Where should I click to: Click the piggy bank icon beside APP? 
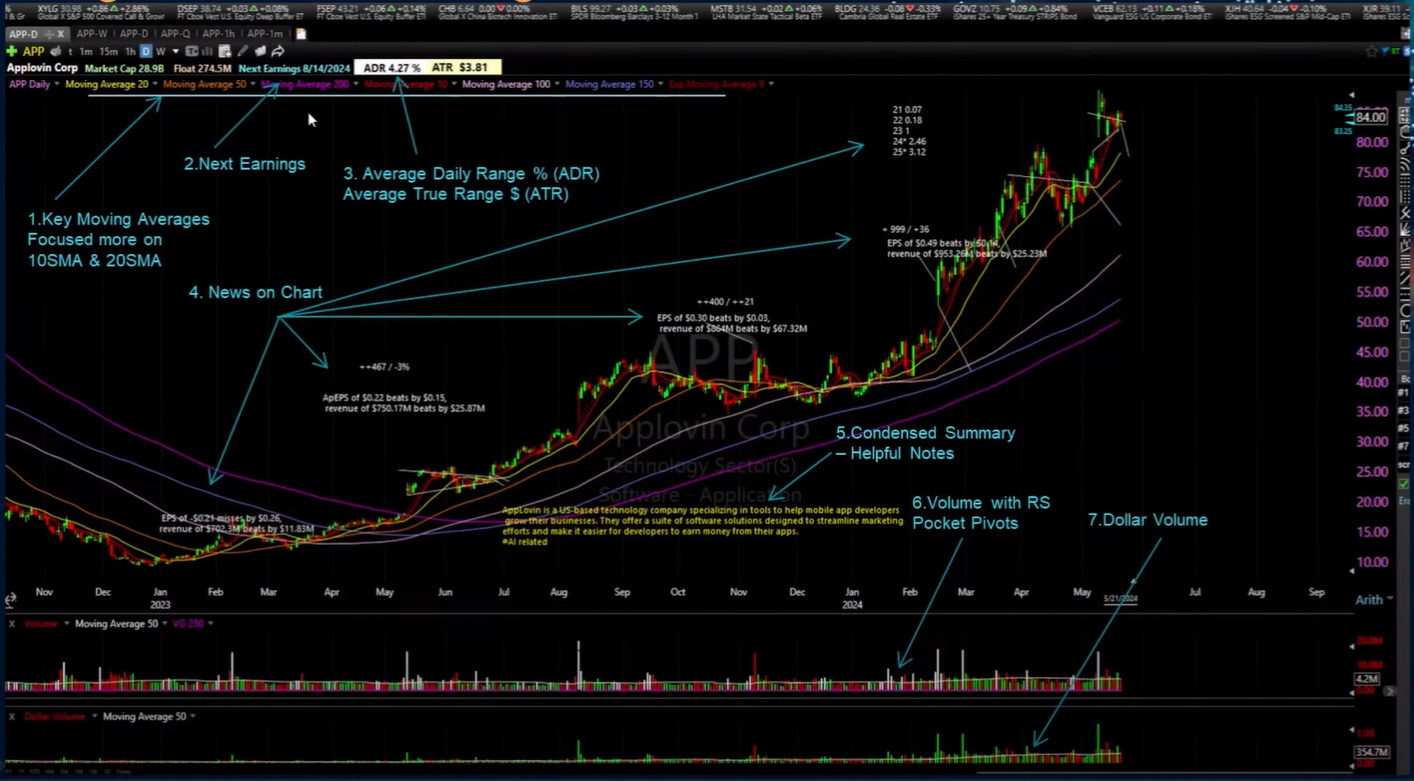[56, 51]
